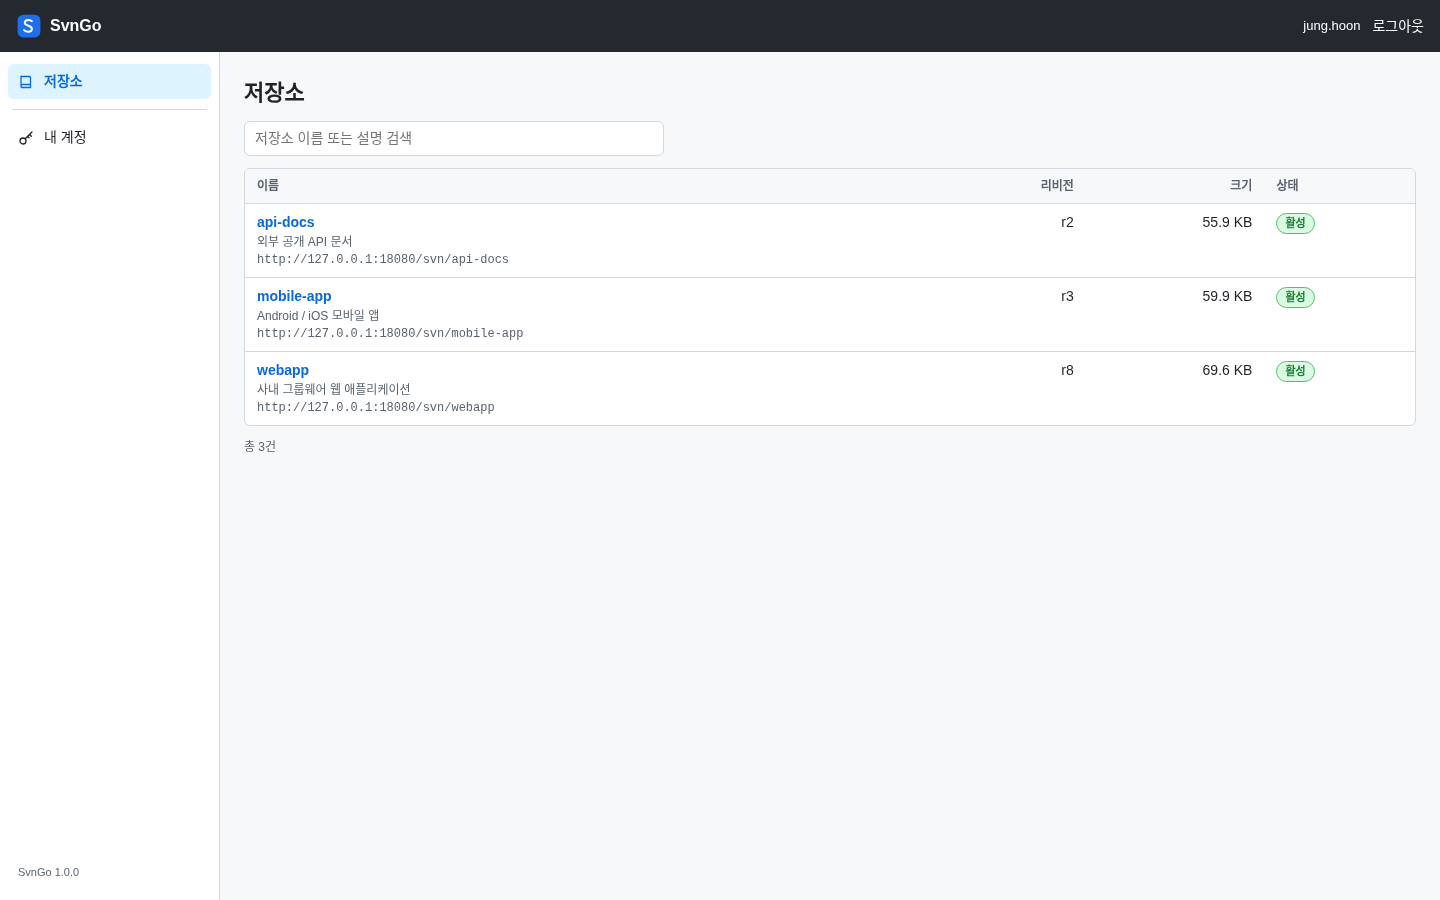Screen dimensions: 1440x900
Task: Click the SvnGo logo icon
Action: (28, 26)
